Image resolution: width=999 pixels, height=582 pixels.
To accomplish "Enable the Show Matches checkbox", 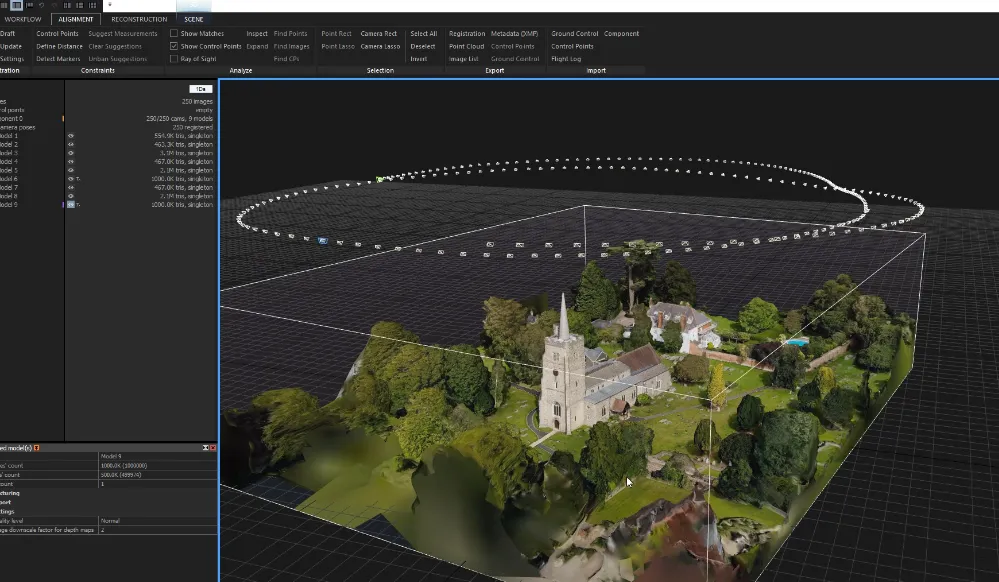I will coord(174,34).
